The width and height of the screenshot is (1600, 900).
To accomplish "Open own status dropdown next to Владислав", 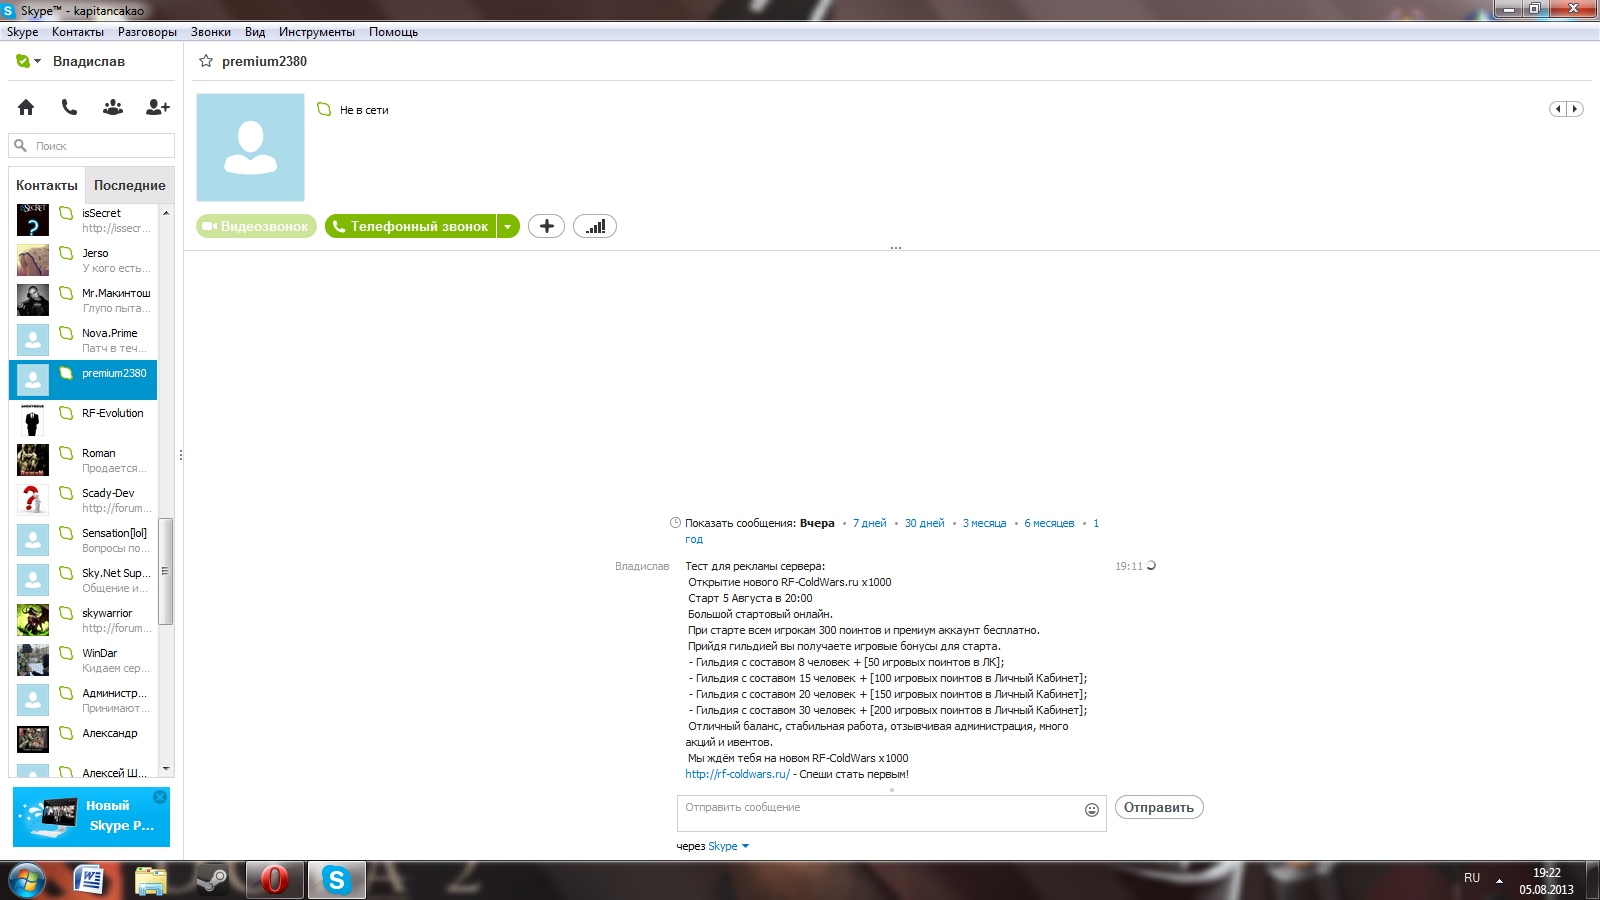I will pyautogui.click(x=29, y=61).
